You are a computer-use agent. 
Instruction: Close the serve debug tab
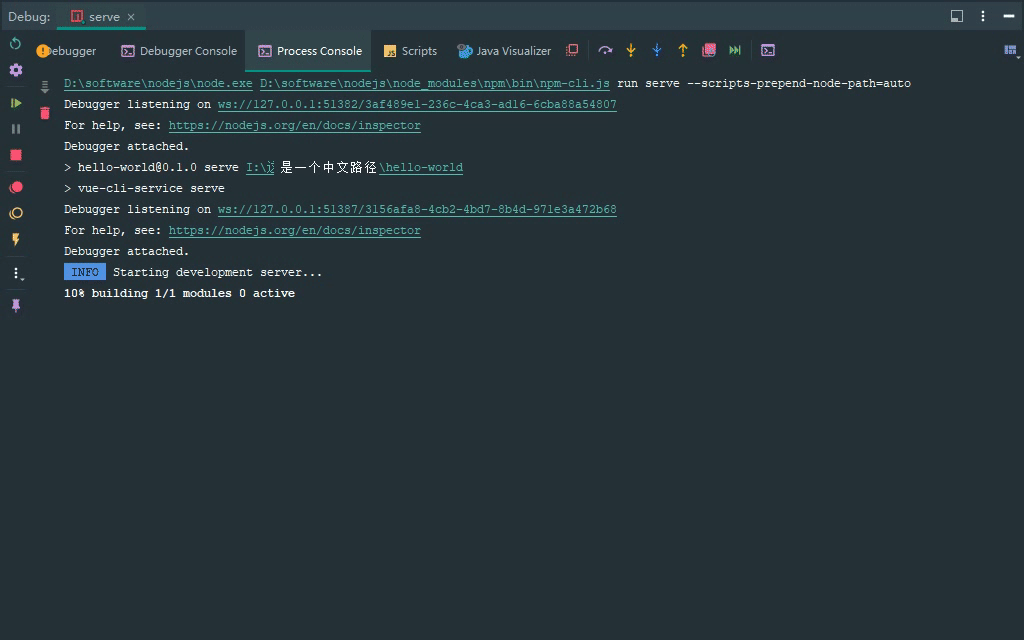pyautogui.click(x=131, y=17)
